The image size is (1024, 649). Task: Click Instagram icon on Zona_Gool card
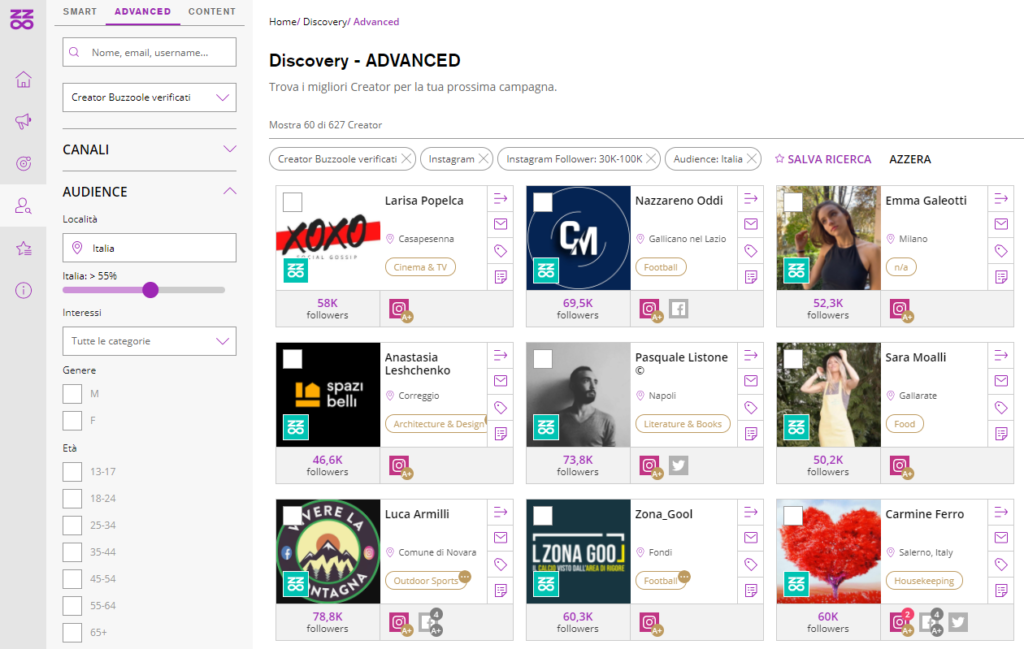click(x=649, y=622)
